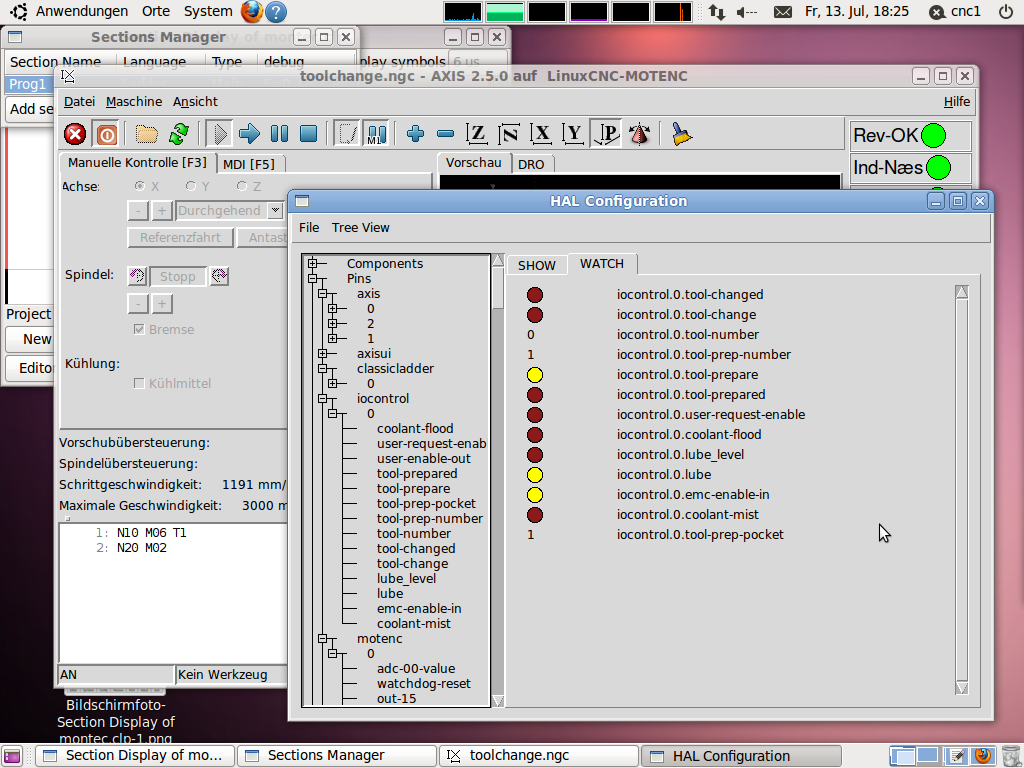The width and height of the screenshot is (1024, 768).
Task: Open the Maschine menu
Action: tap(134, 101)
